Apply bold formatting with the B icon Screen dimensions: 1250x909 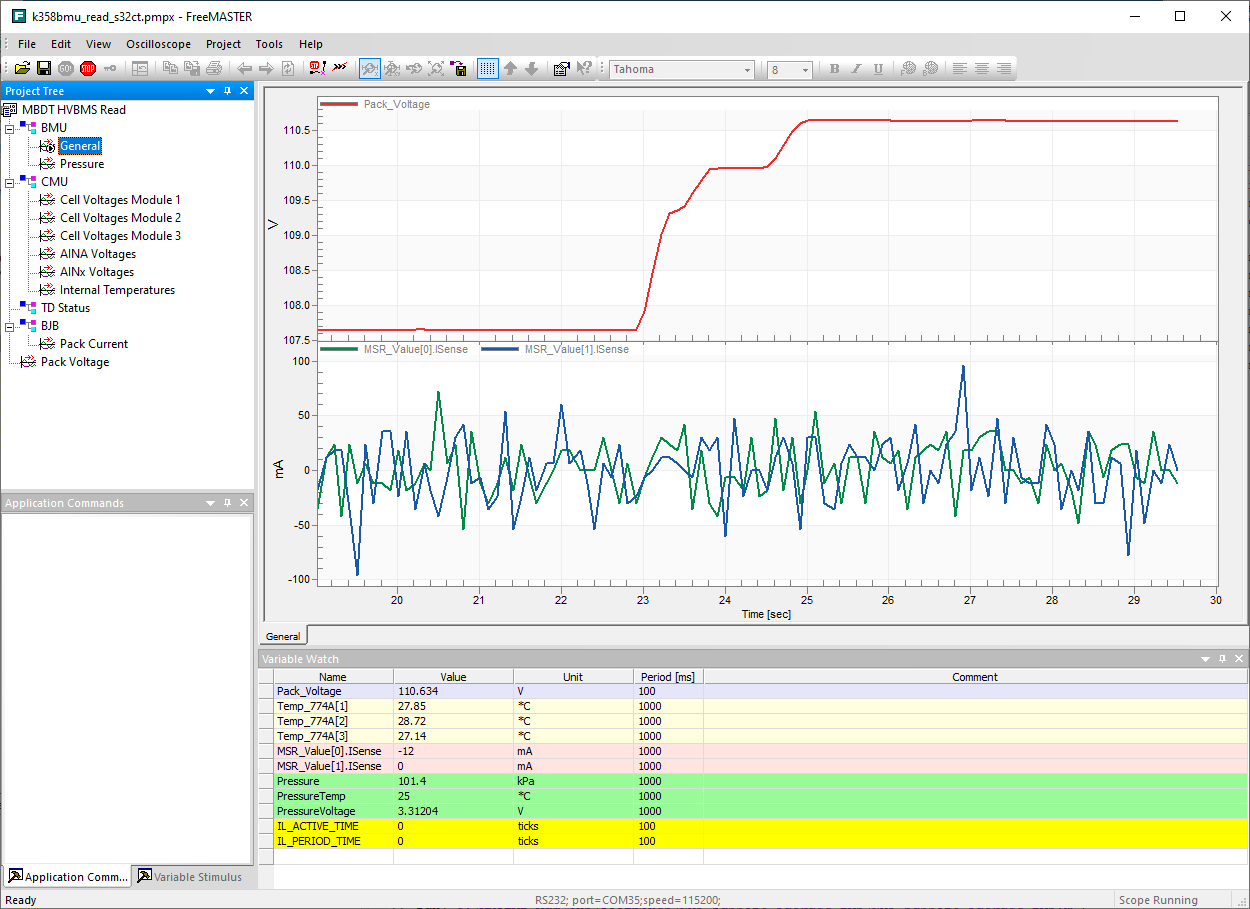pos(833,68)
